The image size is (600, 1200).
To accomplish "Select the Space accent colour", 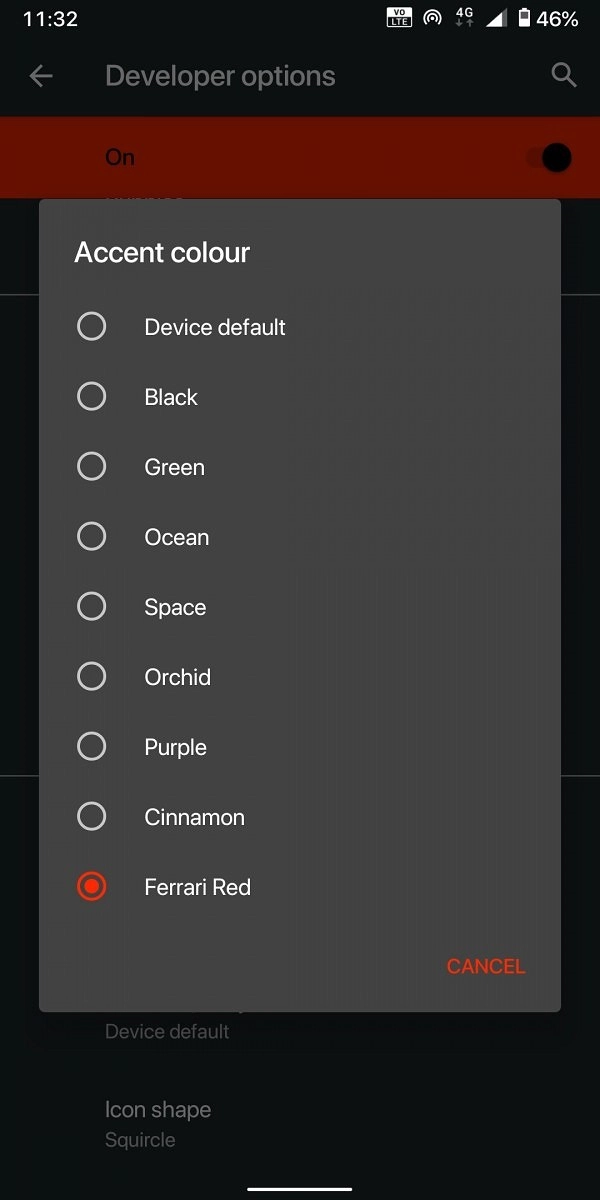I will (91, 607).
